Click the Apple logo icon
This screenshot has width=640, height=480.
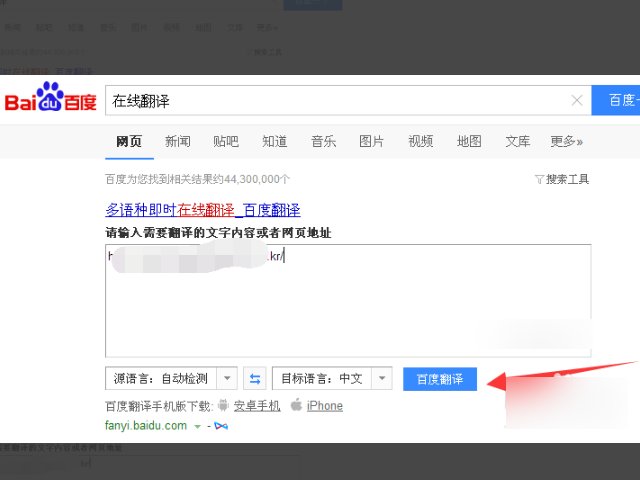(296, 405)
